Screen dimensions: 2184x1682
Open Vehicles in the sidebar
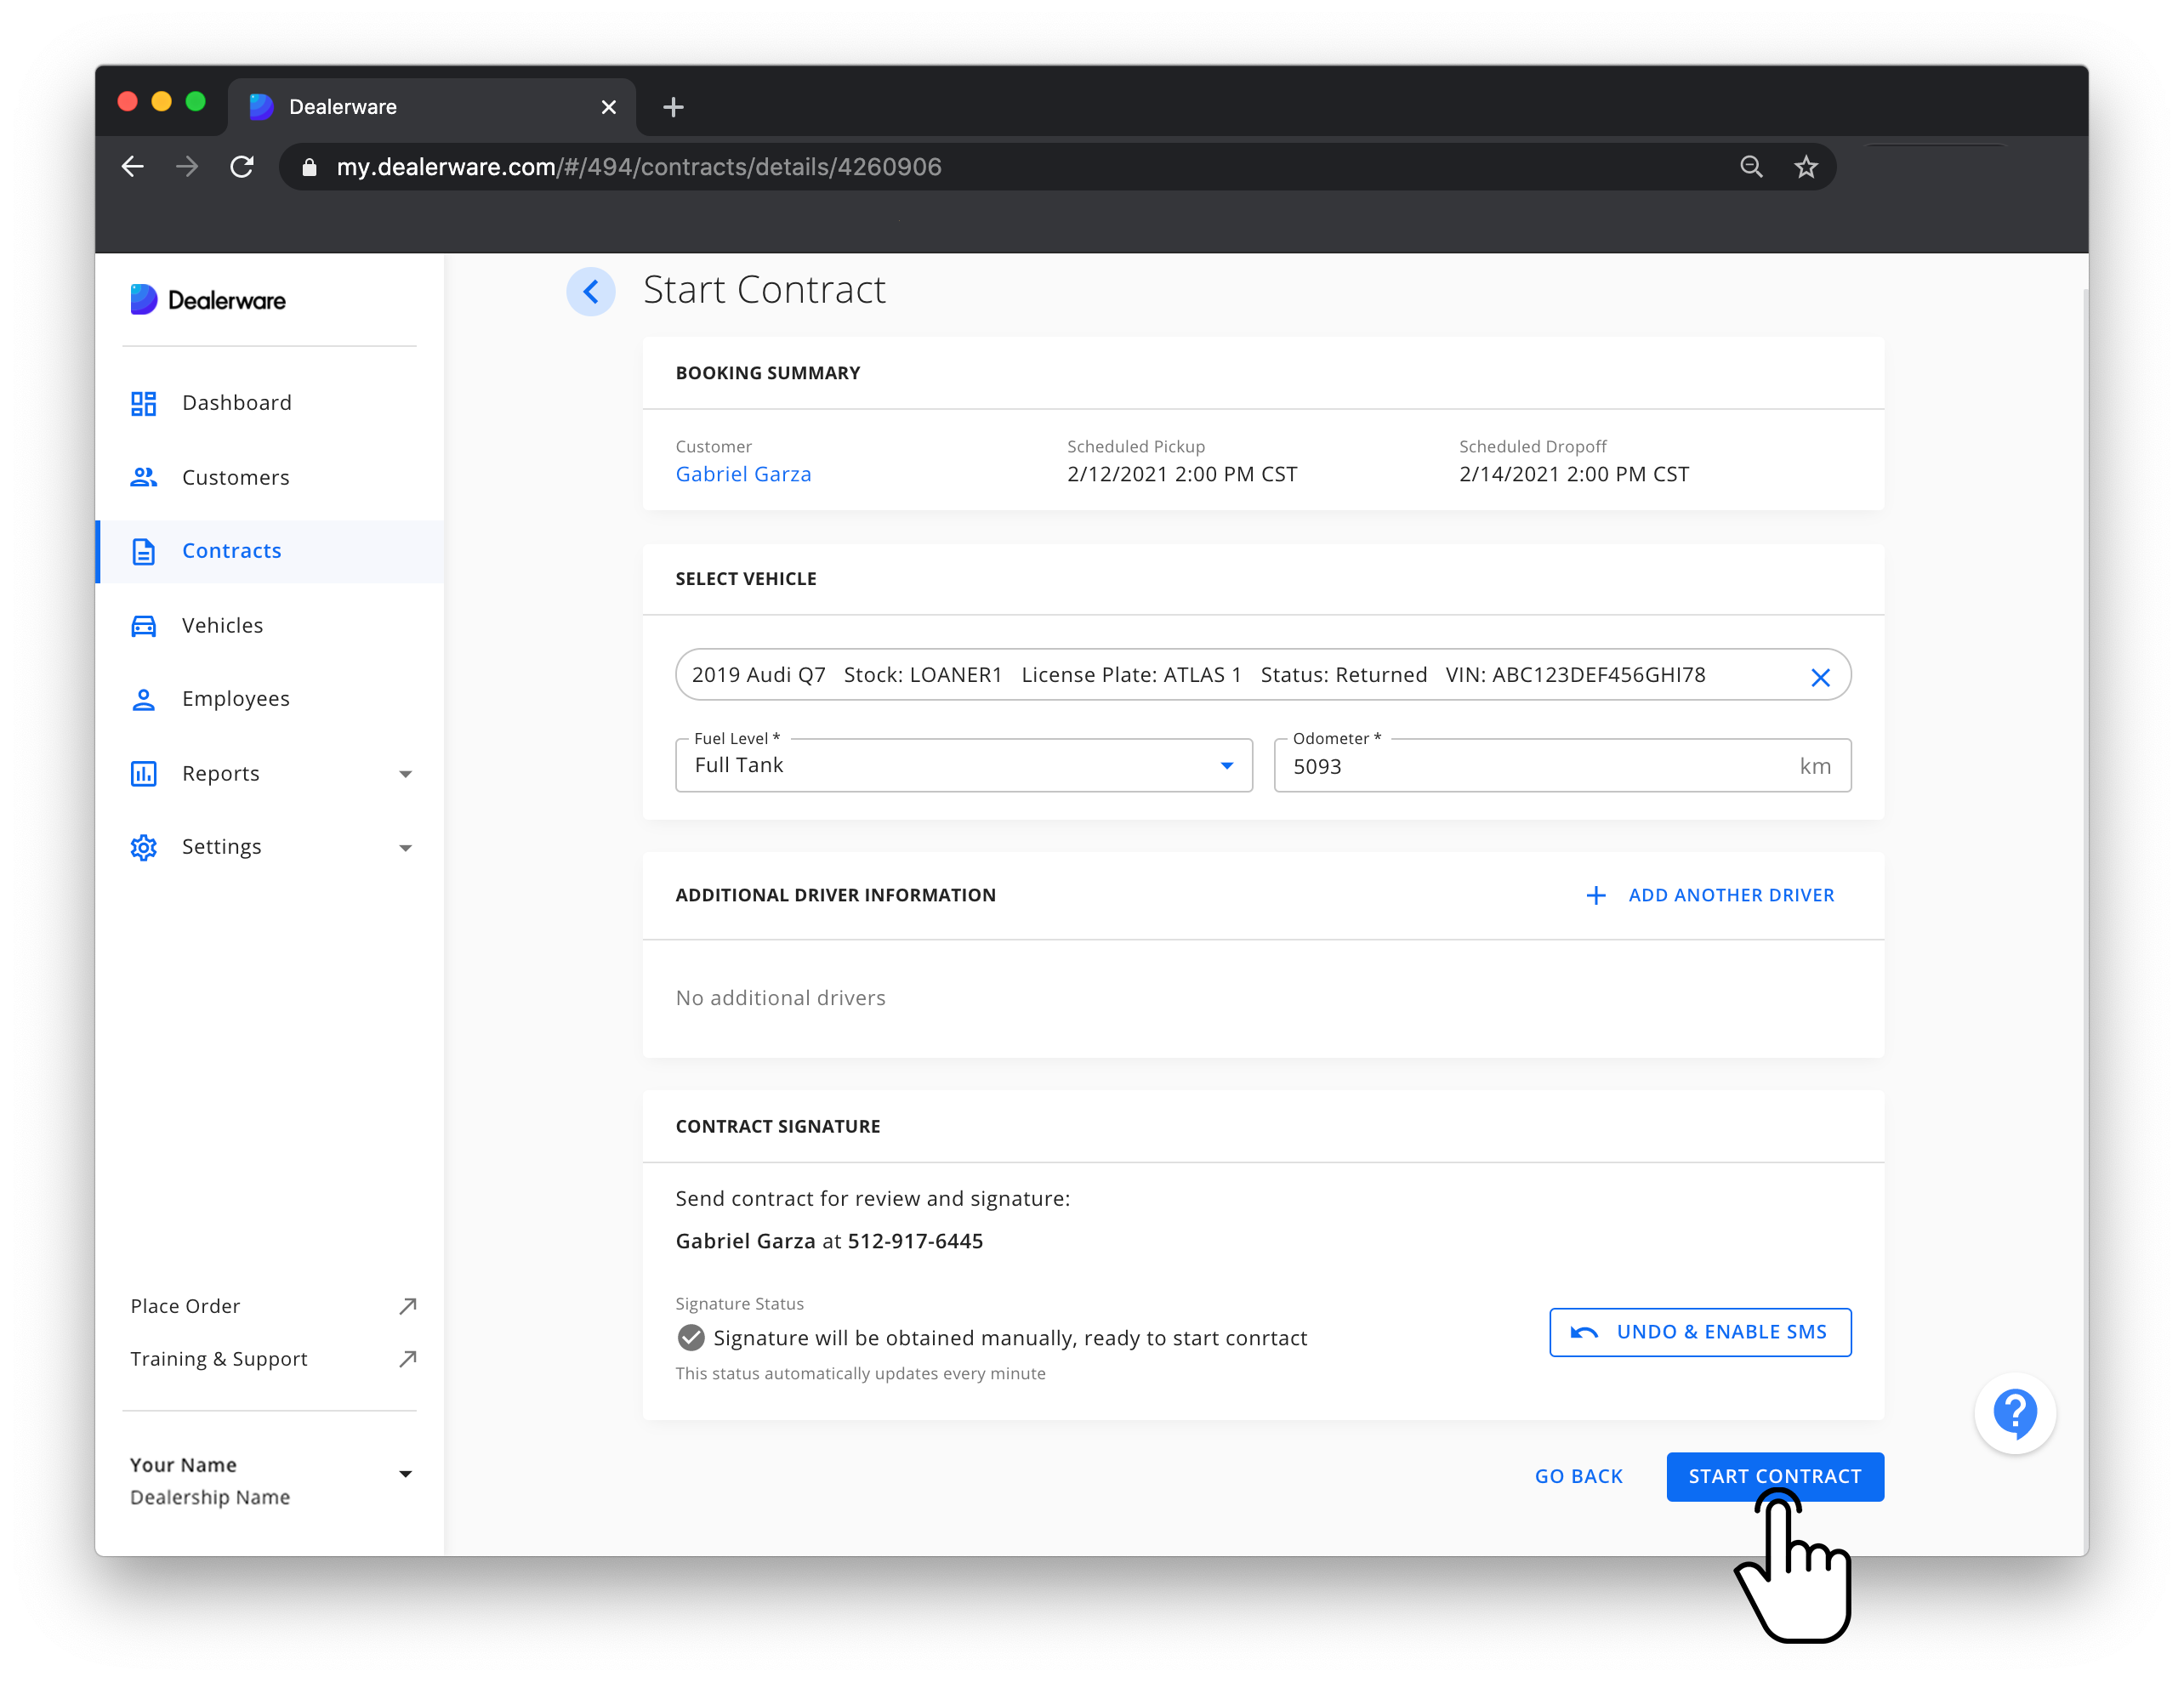[270, 626]
